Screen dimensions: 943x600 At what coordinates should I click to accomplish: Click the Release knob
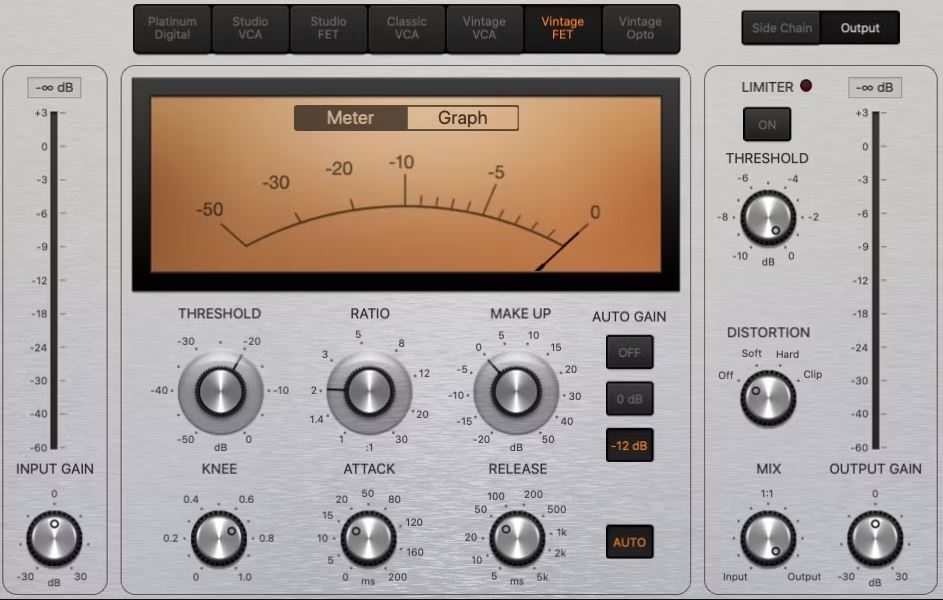click(517, 538)
